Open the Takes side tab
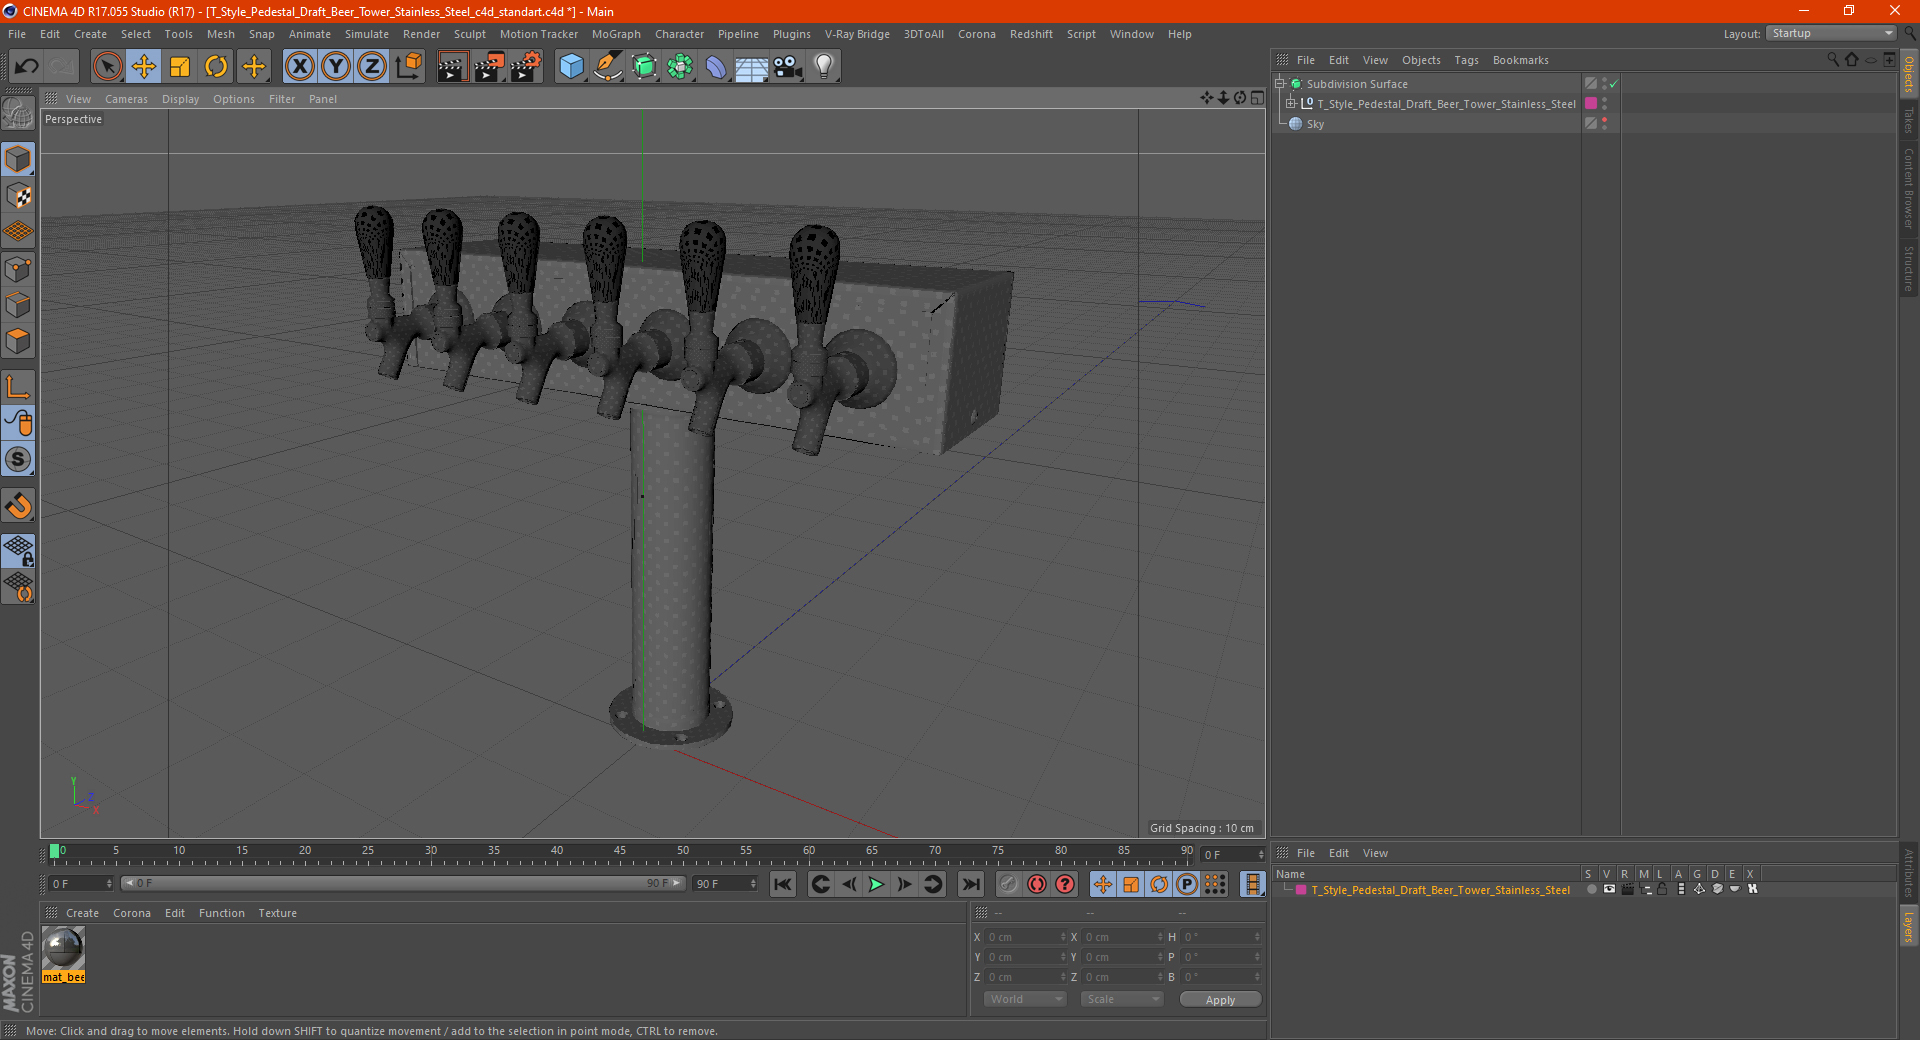Screen dimensions: 1920x1040 coord(1909,120)
